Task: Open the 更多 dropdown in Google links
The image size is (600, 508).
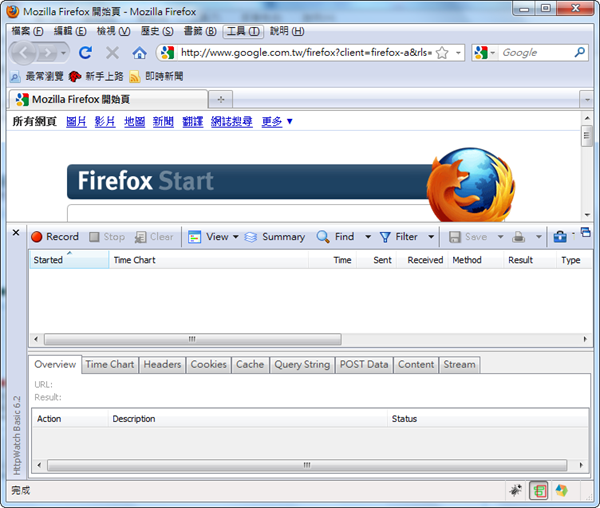Action: (x=277, y=122)
